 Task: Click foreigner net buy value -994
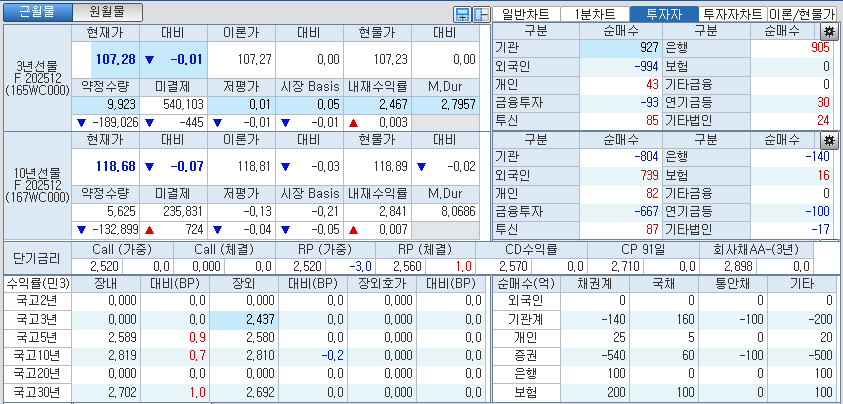pyautogui.click(x=647, y=67)
